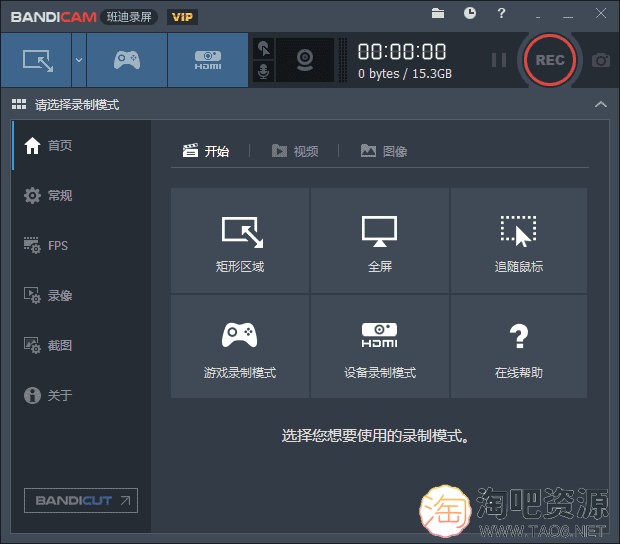Toggle mouse cursor effects icon
The width and height of the screenshot is (620, 544).
click(x=263, y=49)
